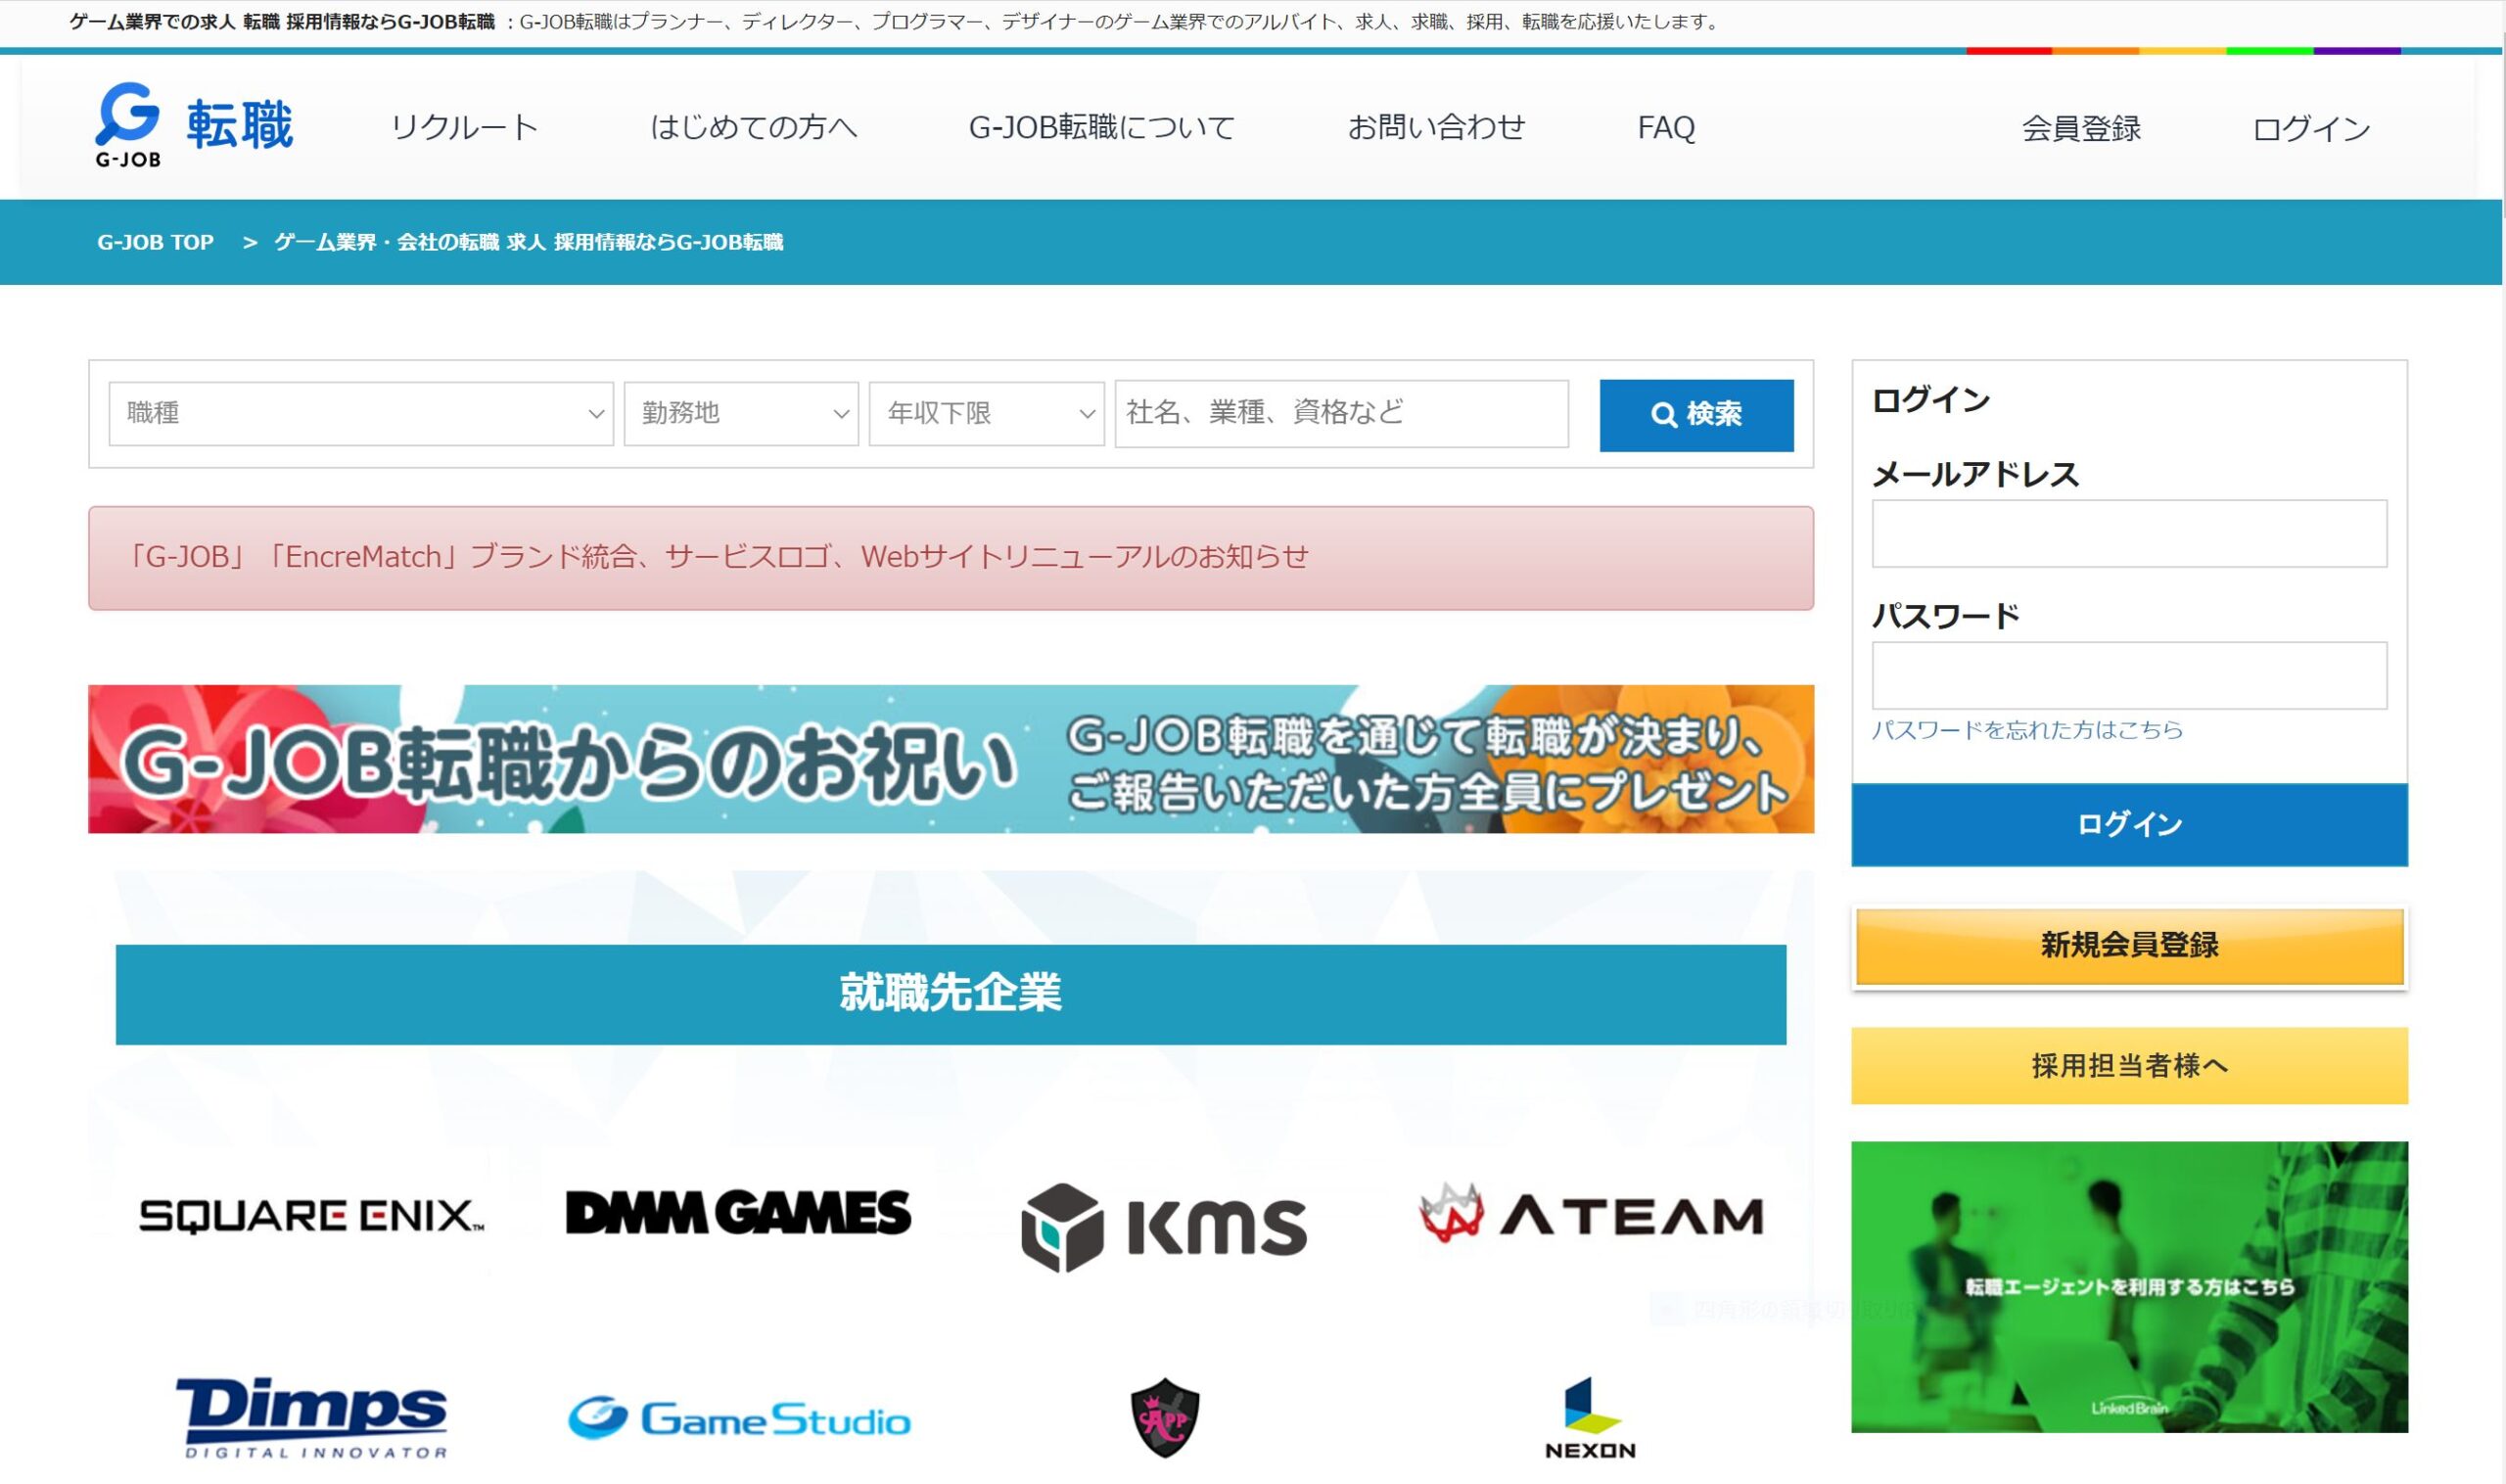Viewport: 2506px width, 1484px height.
Task: Click the search magnifier icon on 検索 button
Action: 1665,413
